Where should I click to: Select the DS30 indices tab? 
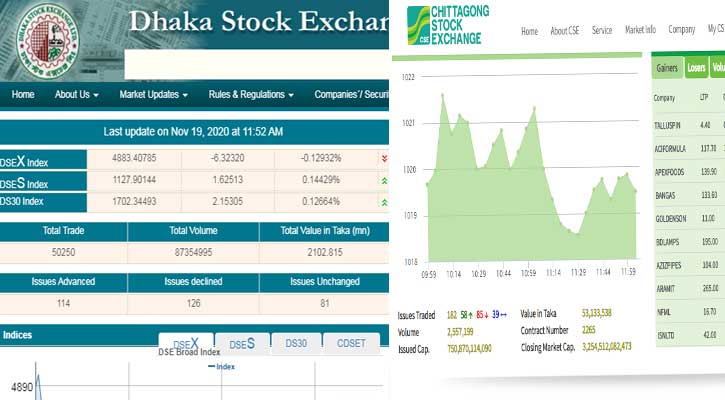296,345
